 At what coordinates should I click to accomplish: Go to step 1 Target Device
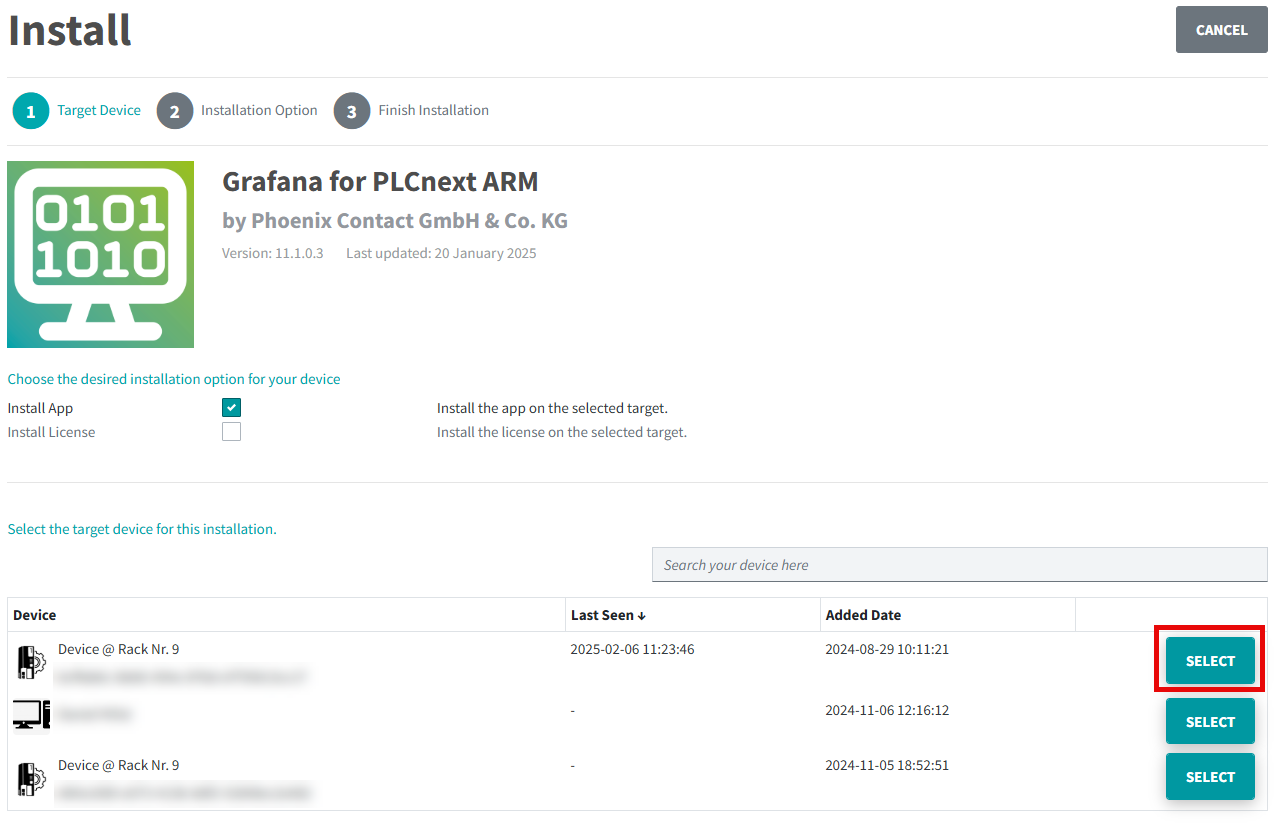(x=77, y=111)
